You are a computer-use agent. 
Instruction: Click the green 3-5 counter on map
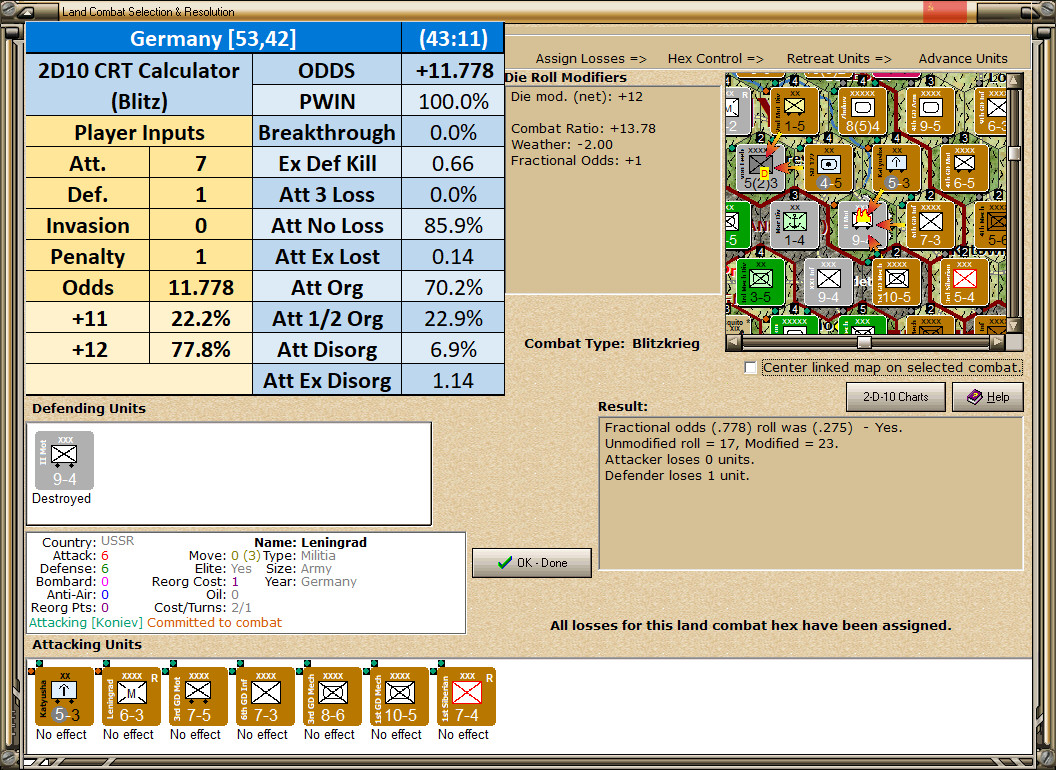[761, 282]
